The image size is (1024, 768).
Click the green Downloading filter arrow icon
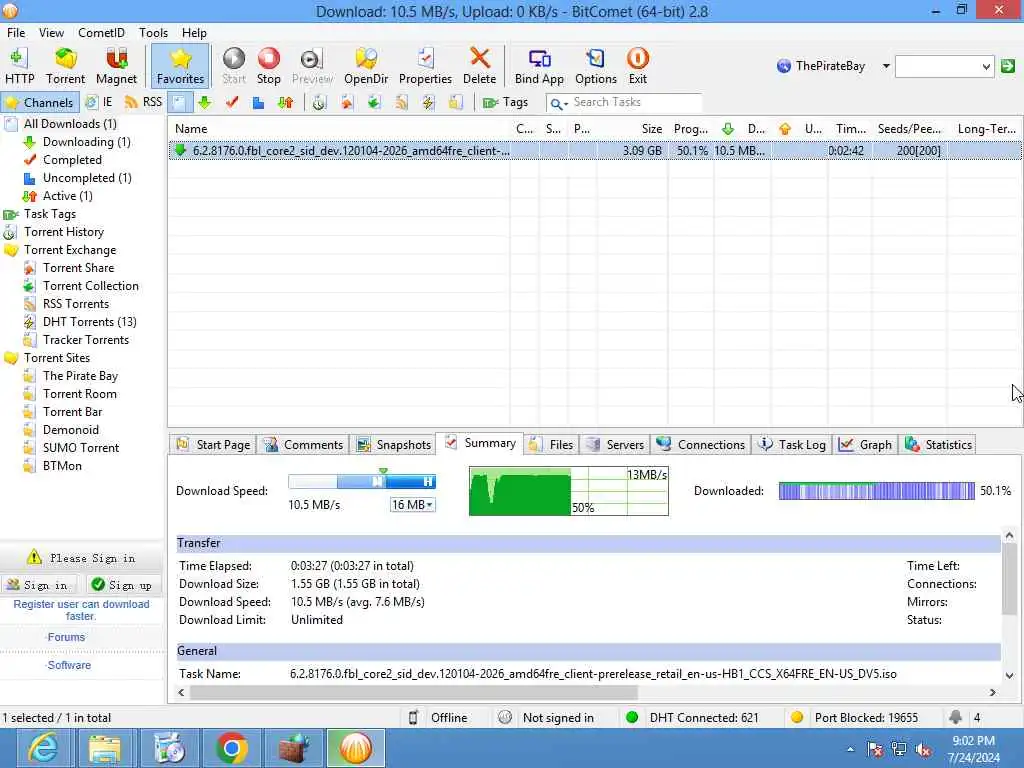[x=204, y=103]
